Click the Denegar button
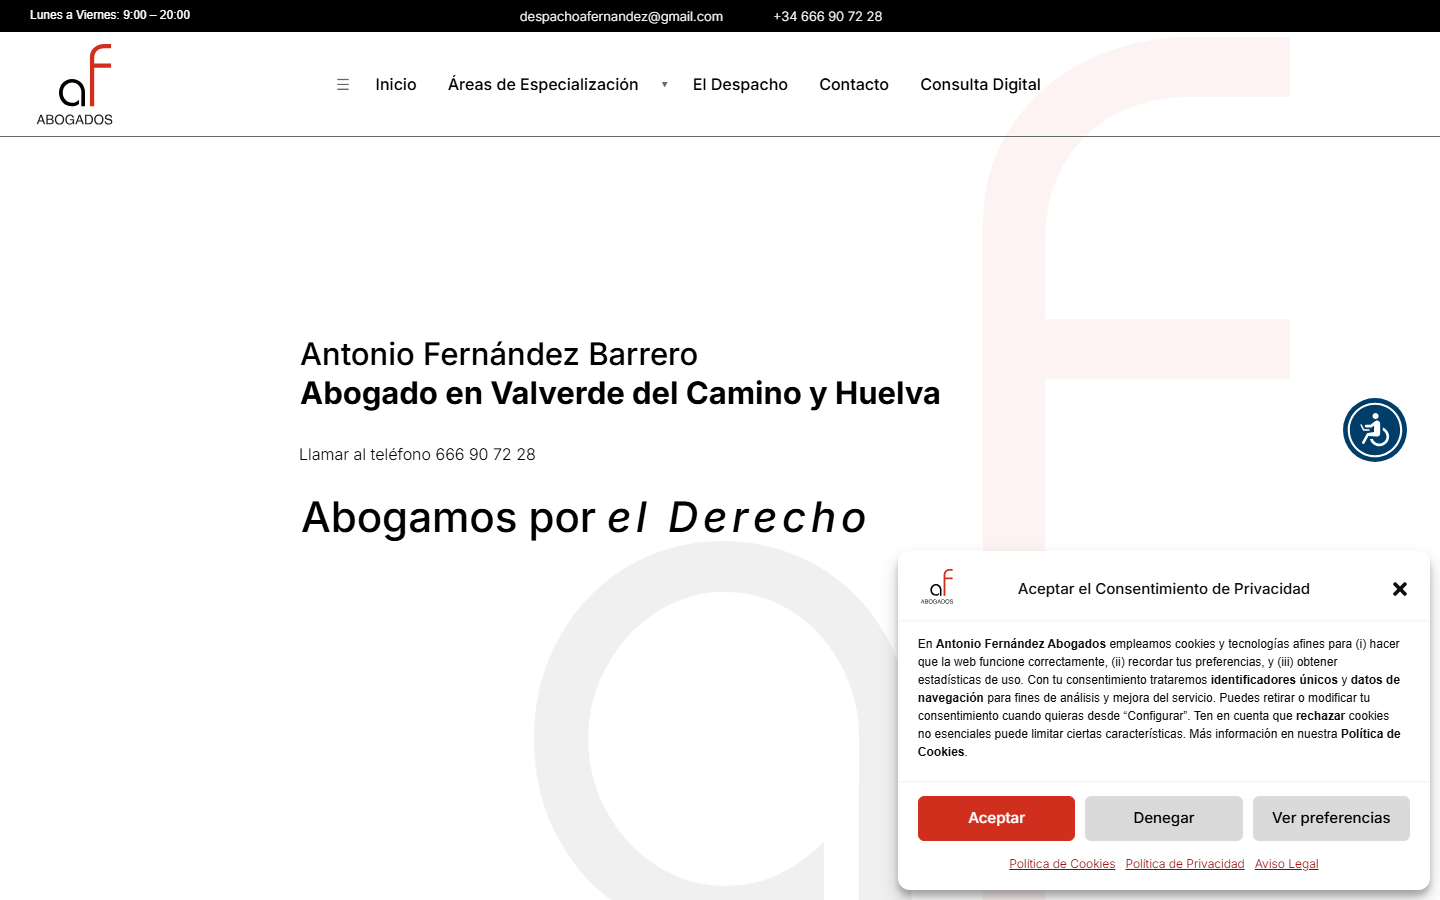The width and height of the screenshot is (1440, 900). tap(1164, 818)
